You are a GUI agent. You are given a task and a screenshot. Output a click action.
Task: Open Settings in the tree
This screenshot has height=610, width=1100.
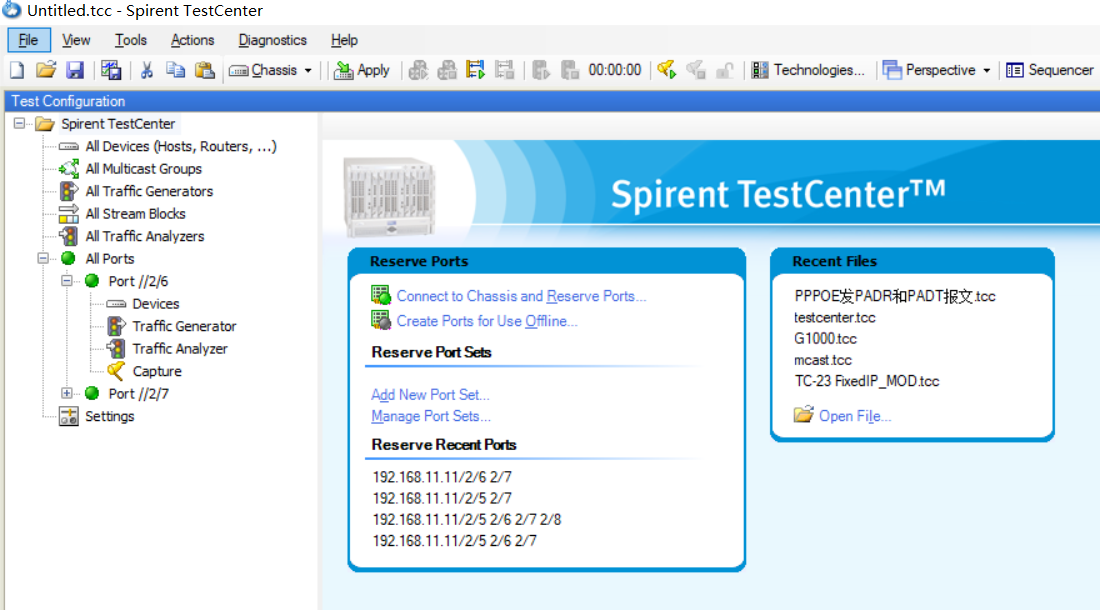pyautogui.click(x=109, y=416)
